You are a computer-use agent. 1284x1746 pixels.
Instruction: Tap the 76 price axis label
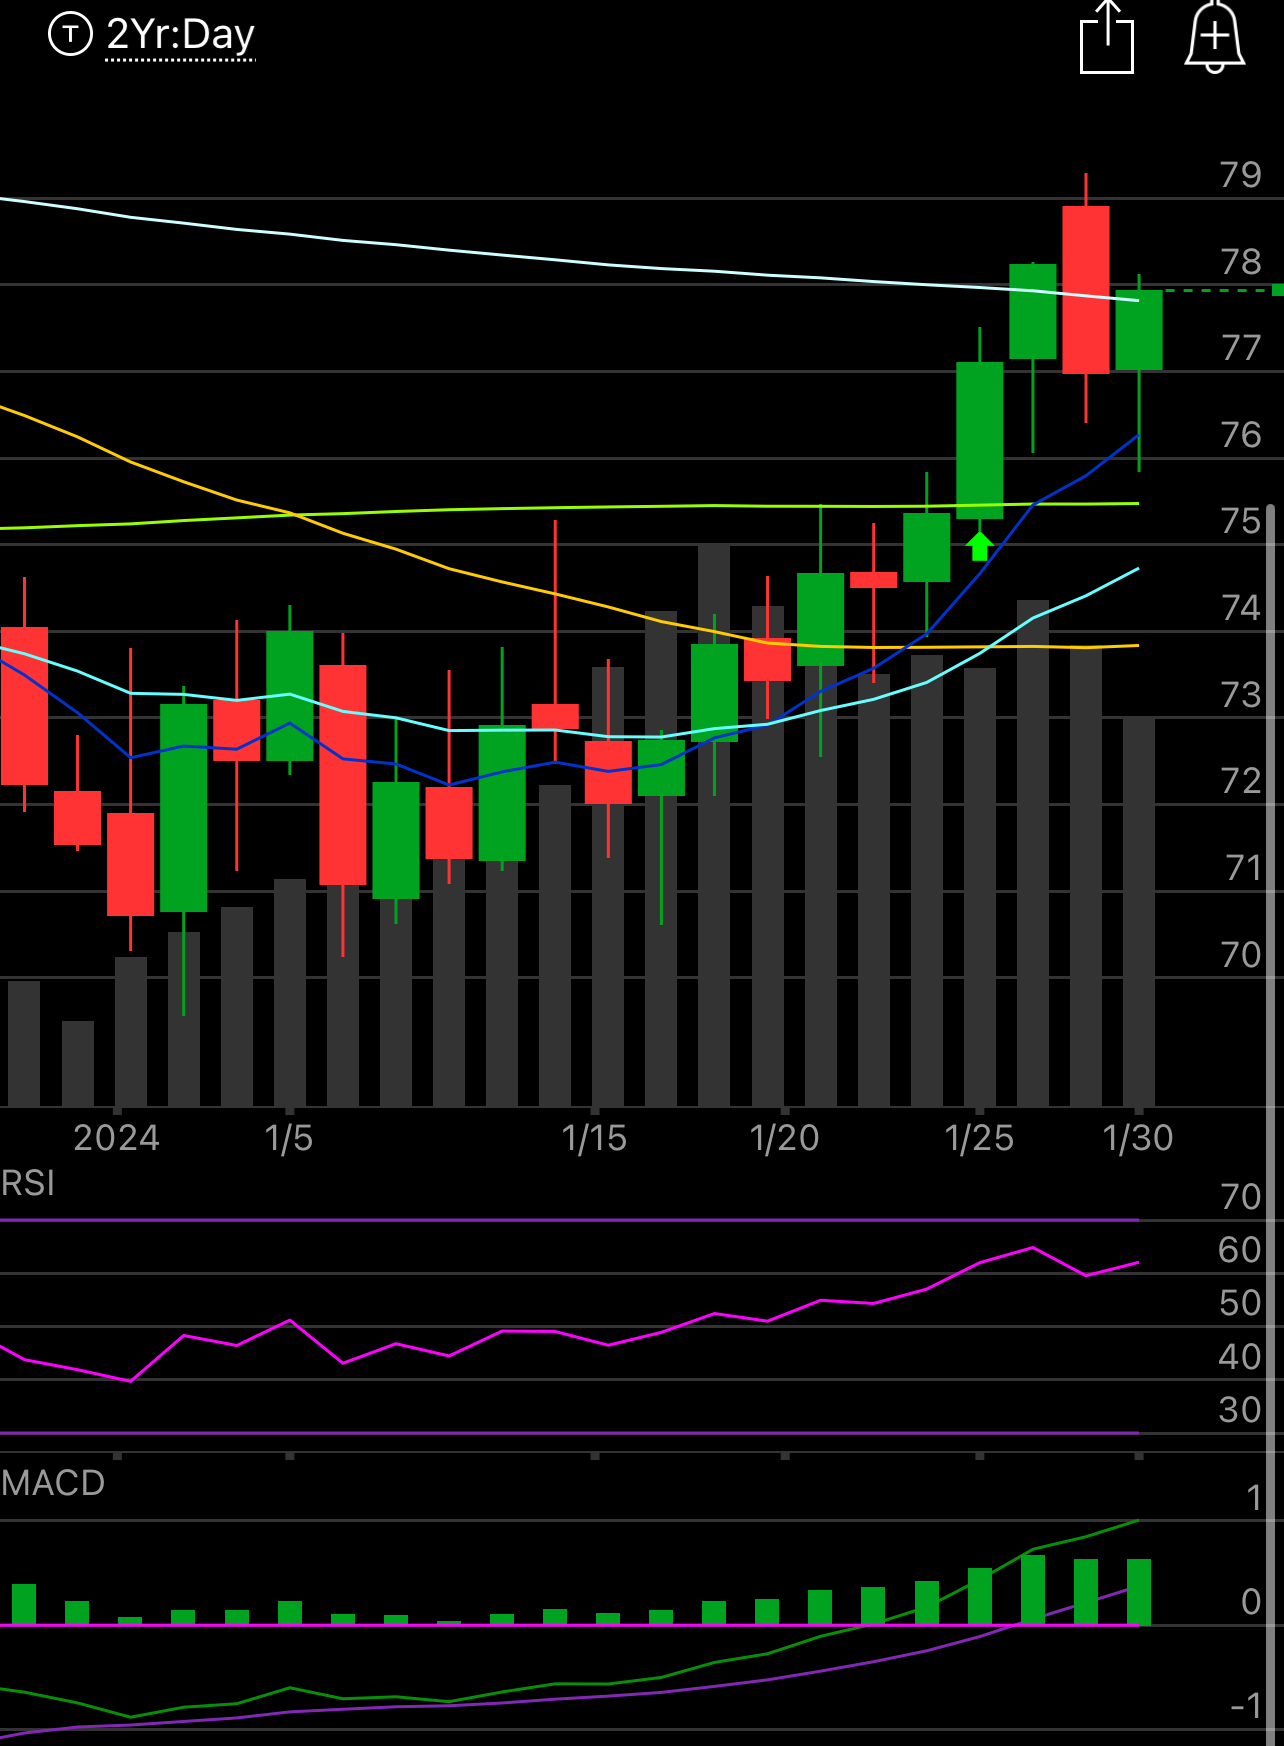pyautogui.click(x=1241, y=435)
